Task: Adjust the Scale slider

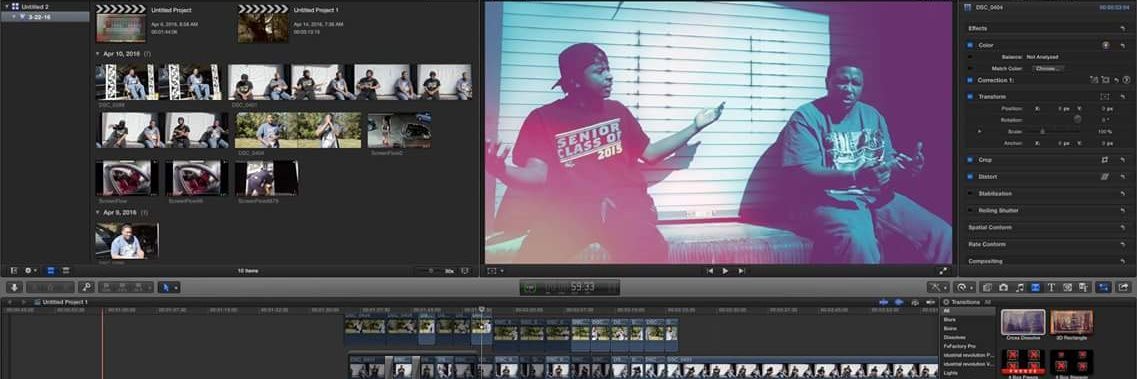Action: click(1042, 132)
